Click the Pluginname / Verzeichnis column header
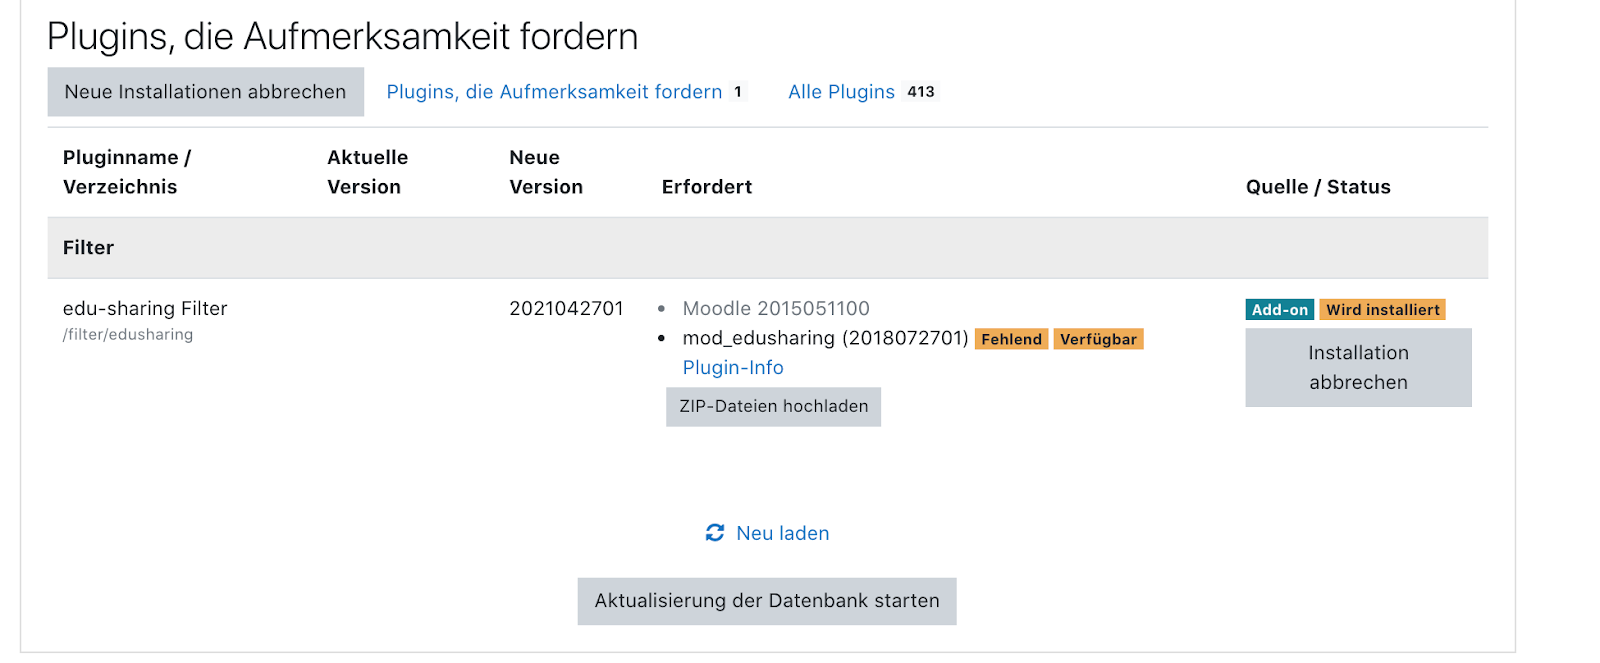1600x663 pixels. 127,172
